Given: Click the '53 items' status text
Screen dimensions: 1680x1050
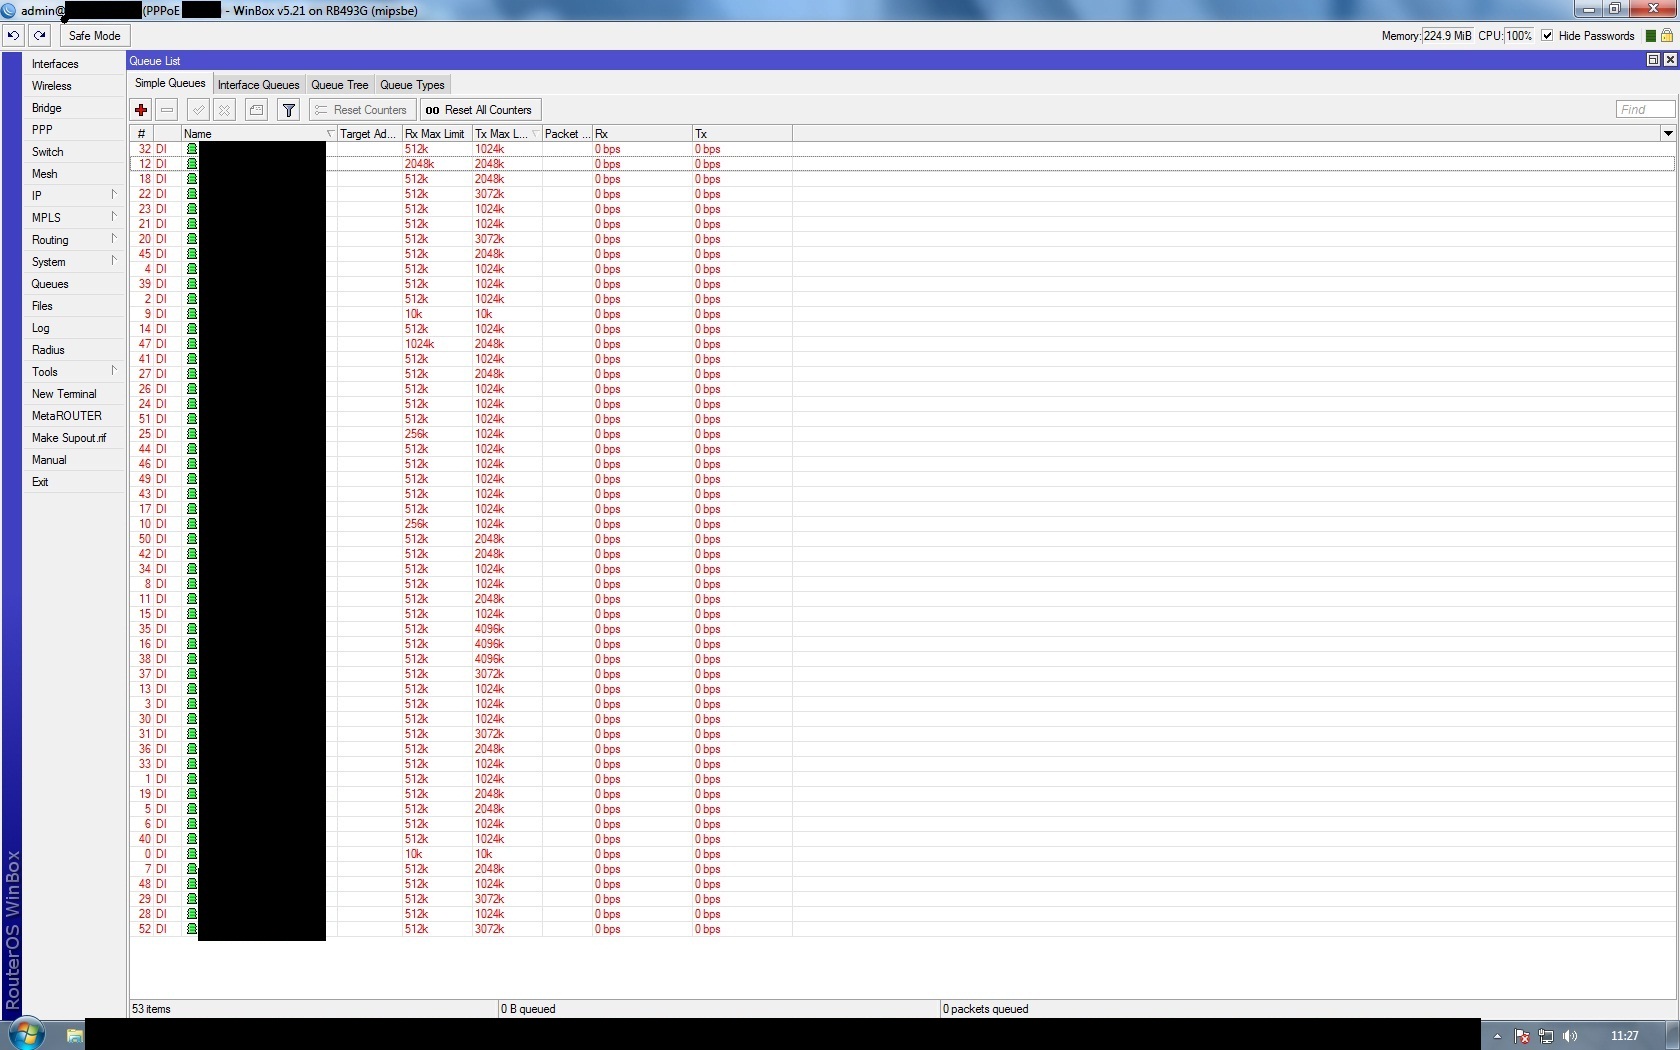Looking at the screenshot, I should pyautogui.click(x=151, y=1009).
